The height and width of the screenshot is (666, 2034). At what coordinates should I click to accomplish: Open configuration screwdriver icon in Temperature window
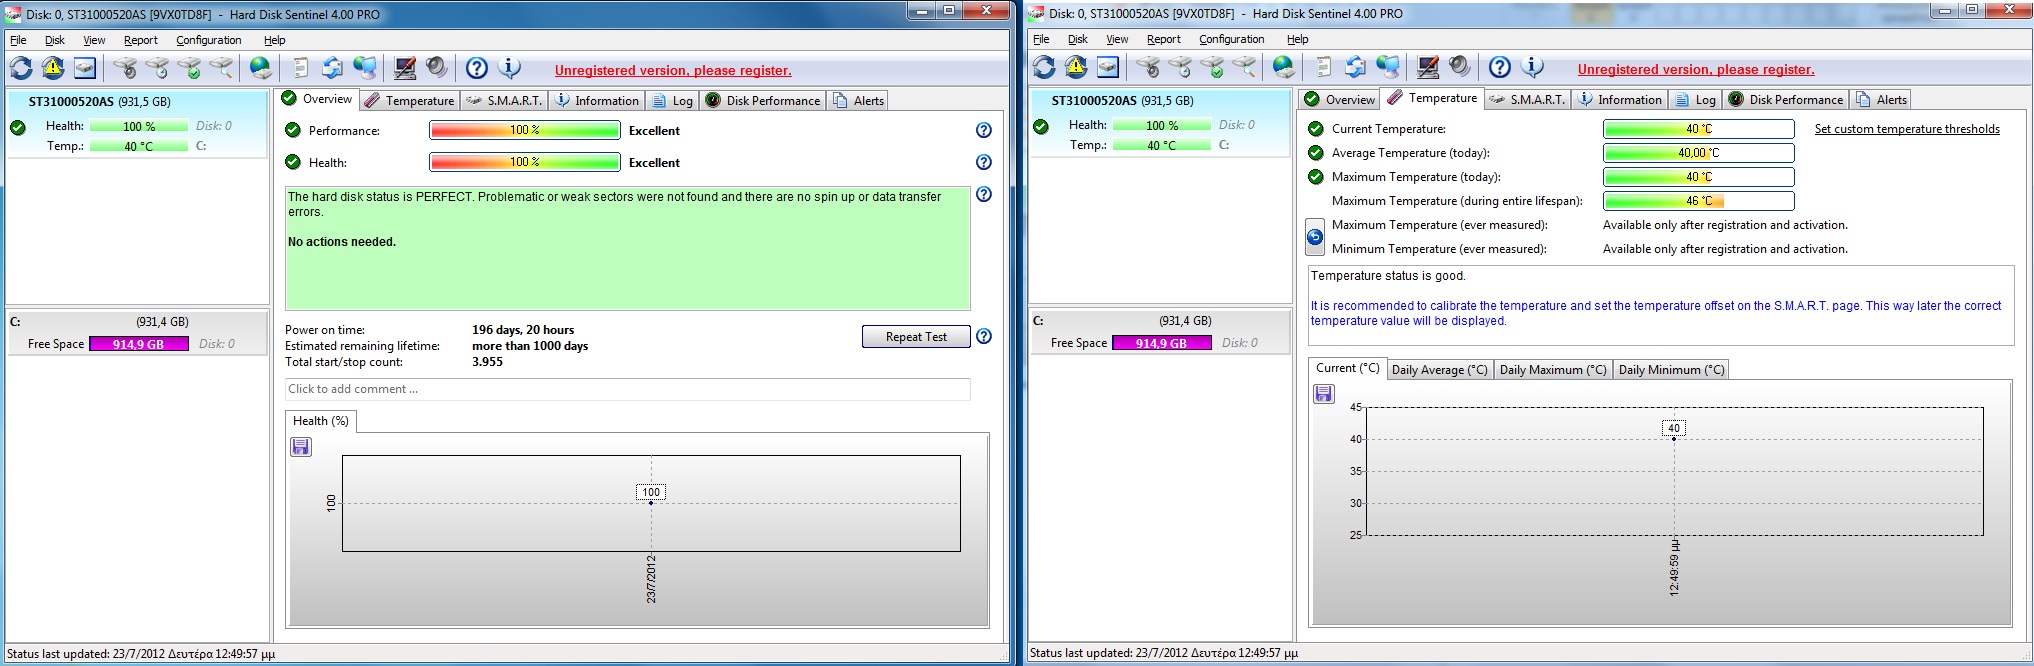(1428, 67)
